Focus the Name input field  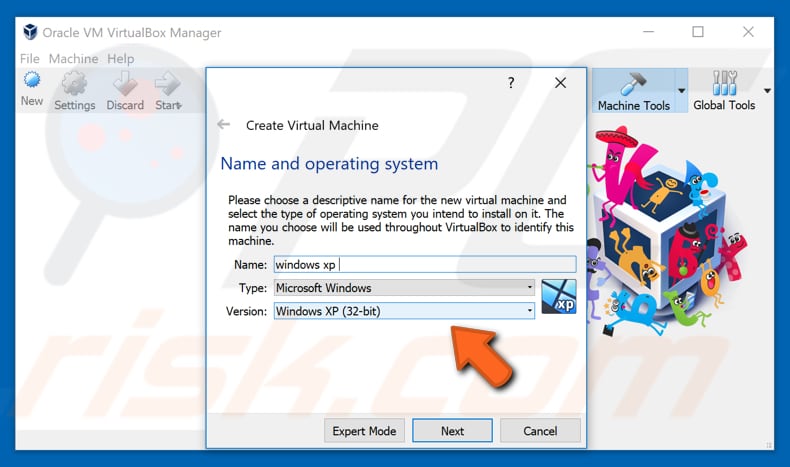point(425,264)
